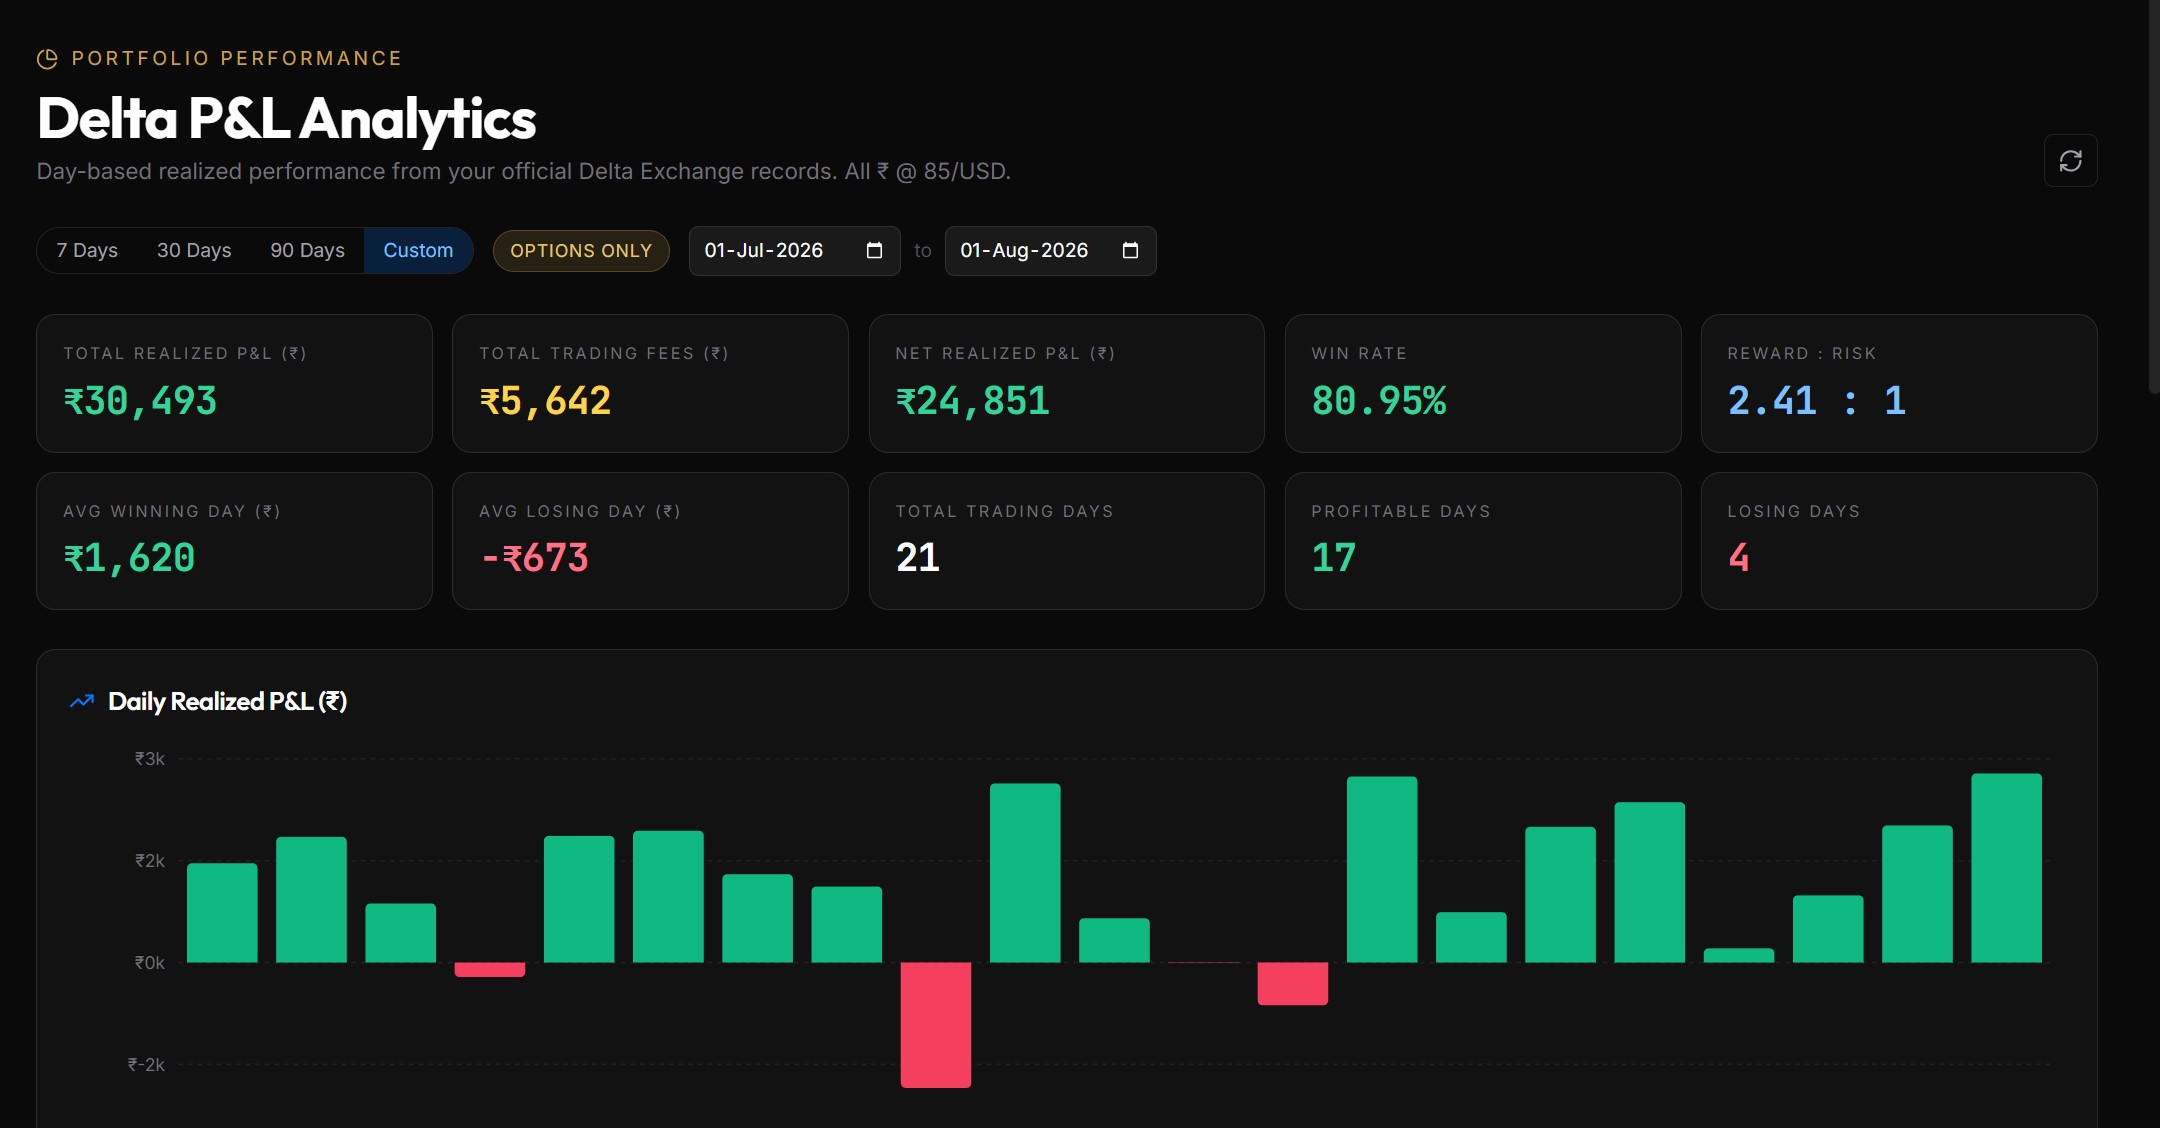
Task: Click the 01-Jul-2026 start date field
Action: click(x=794, y=250)
